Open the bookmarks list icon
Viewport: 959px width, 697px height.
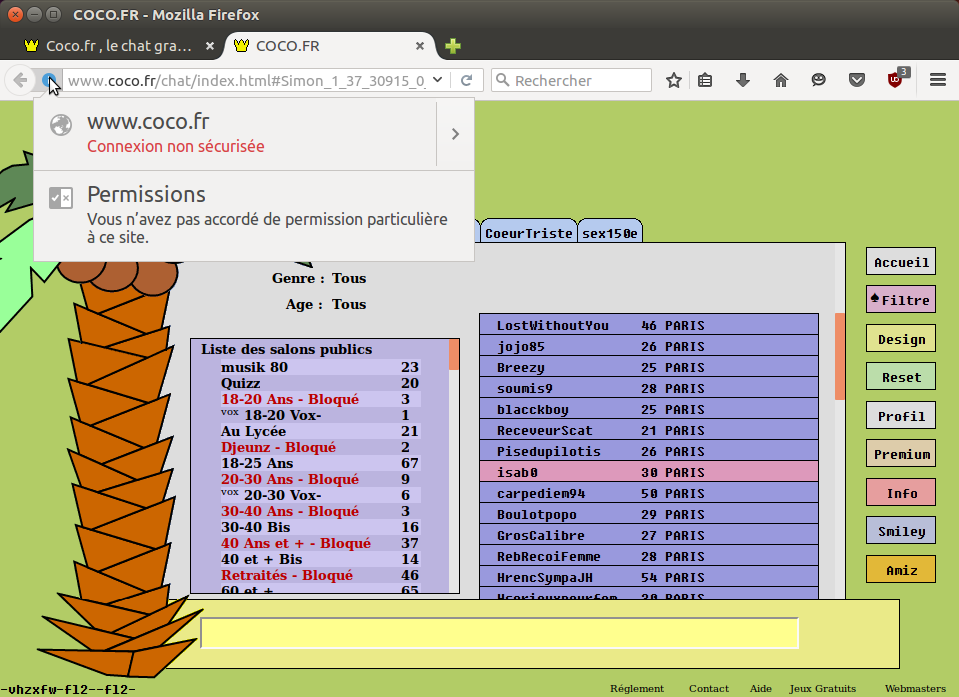[x=705, y=80]
